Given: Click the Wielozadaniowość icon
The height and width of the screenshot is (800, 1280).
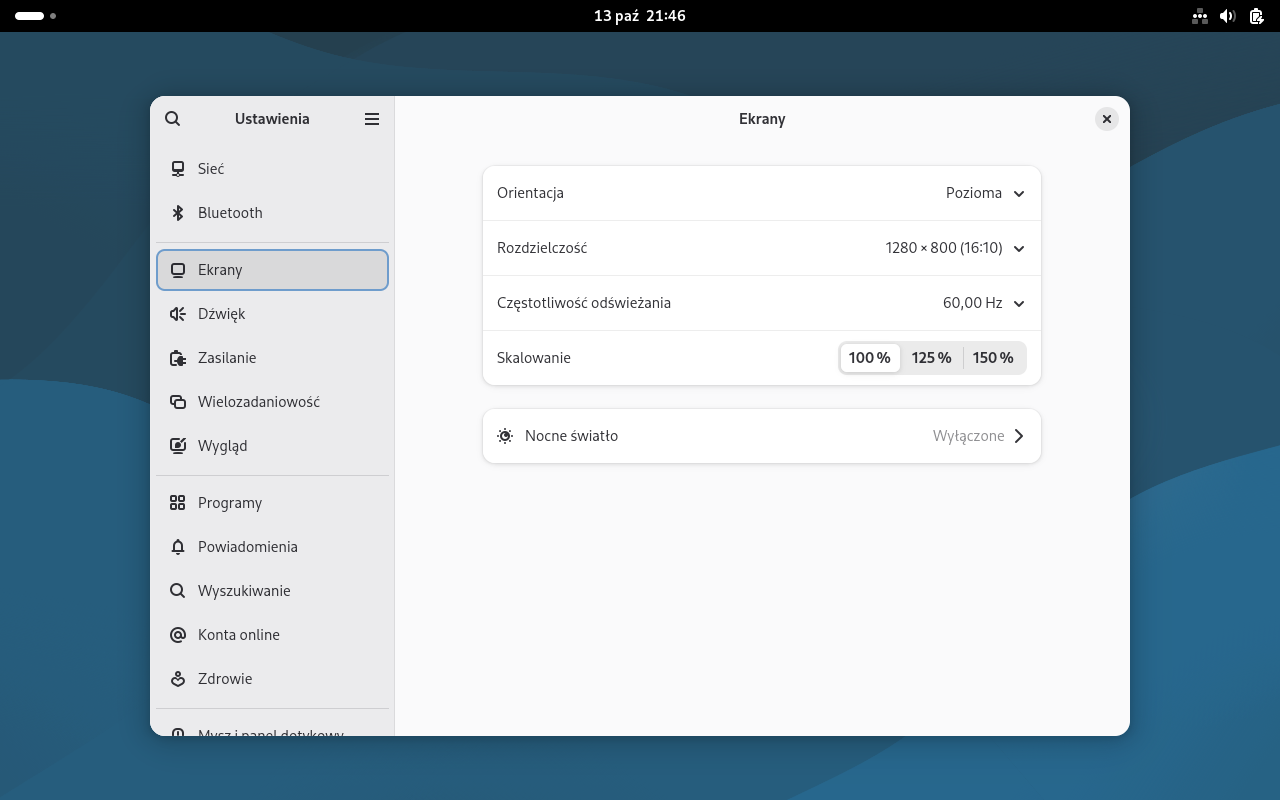Looking at the screenshot, I should point(178,402).
